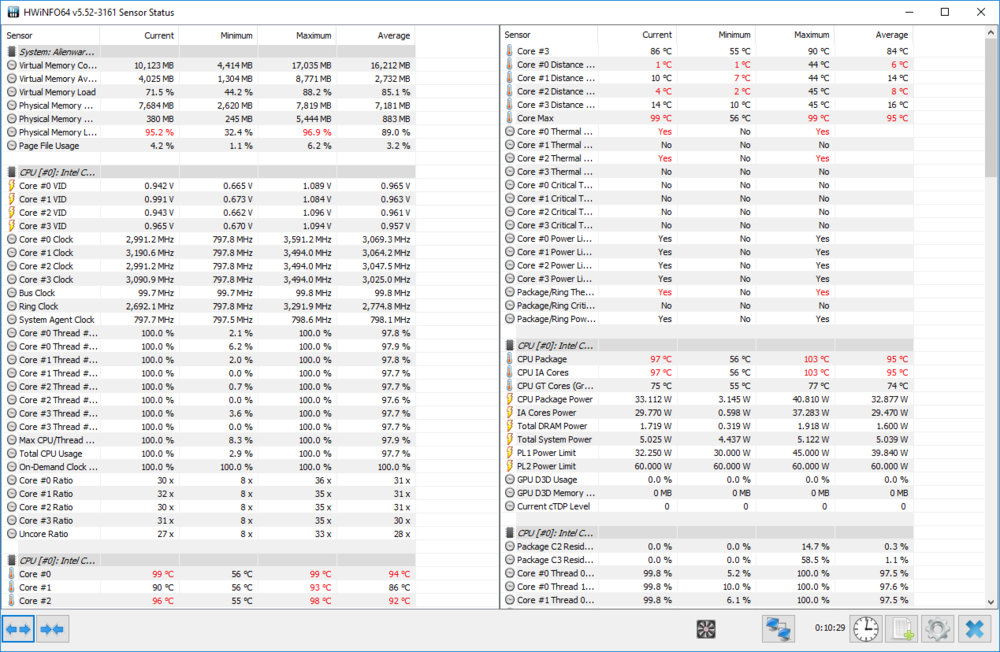Click the double-arrow layout icon bottom left
This screenshot has width=1000, height=652.
[x=17, y=629]
